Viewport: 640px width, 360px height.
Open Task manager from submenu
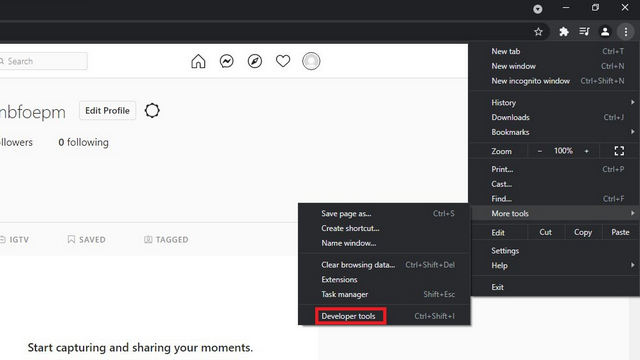(x=384, y=294)
